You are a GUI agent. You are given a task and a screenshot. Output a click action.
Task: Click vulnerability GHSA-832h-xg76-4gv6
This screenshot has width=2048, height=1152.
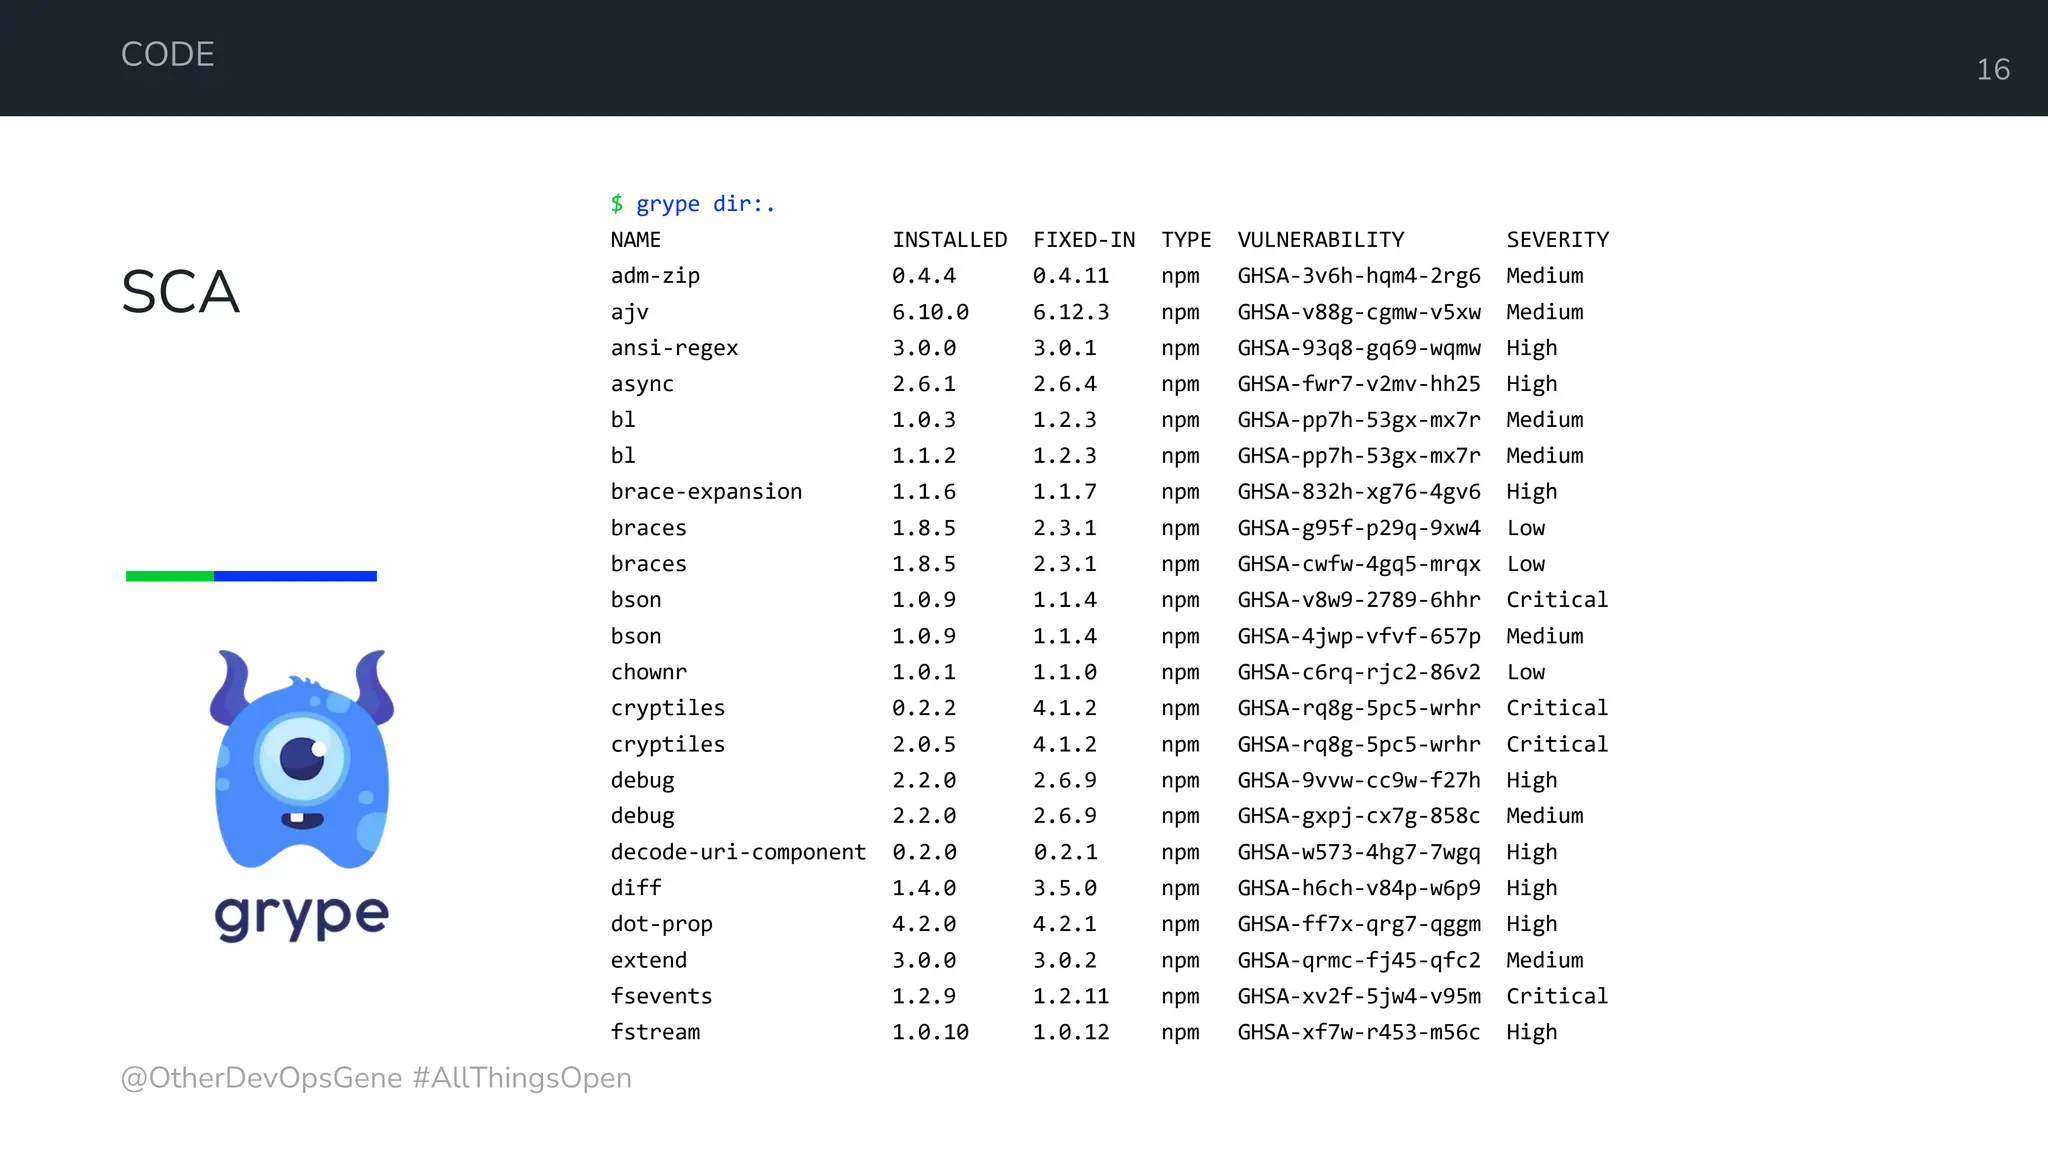pos(1359,492)
